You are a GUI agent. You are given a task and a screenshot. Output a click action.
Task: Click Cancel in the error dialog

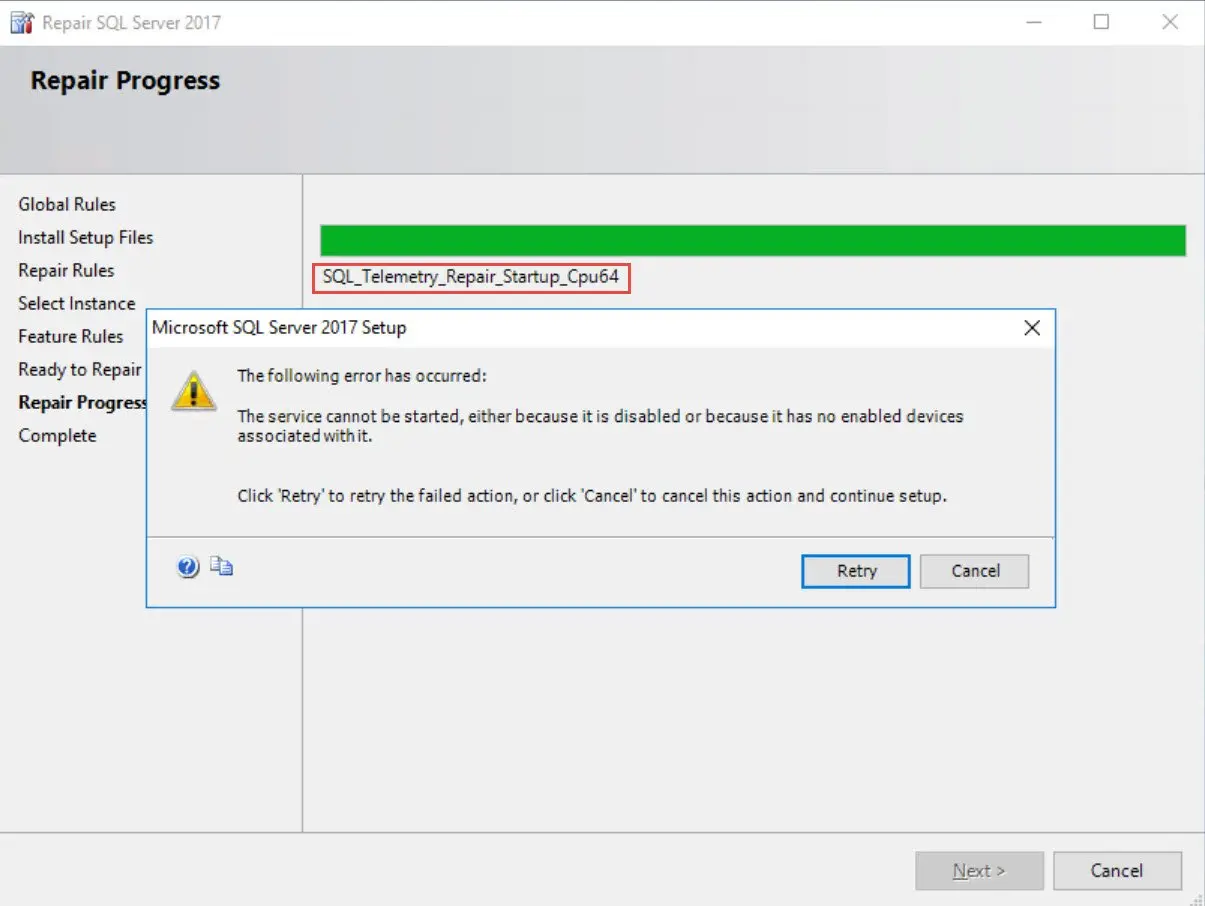[x=975, y=571]
